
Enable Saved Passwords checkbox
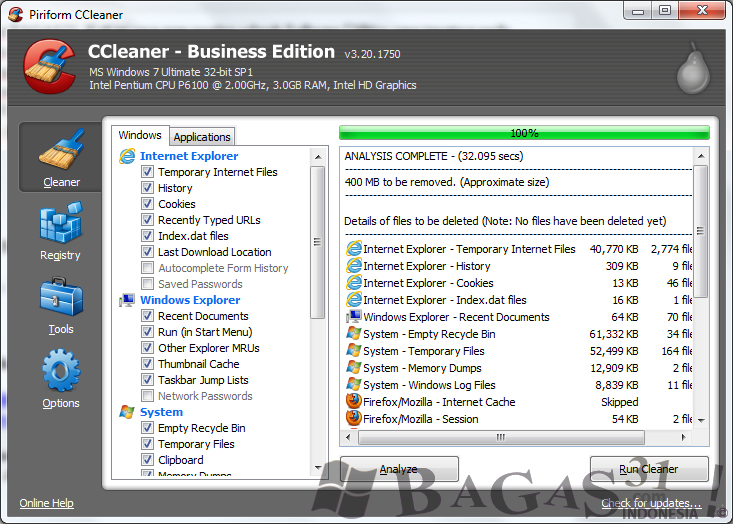pos(147,284)
